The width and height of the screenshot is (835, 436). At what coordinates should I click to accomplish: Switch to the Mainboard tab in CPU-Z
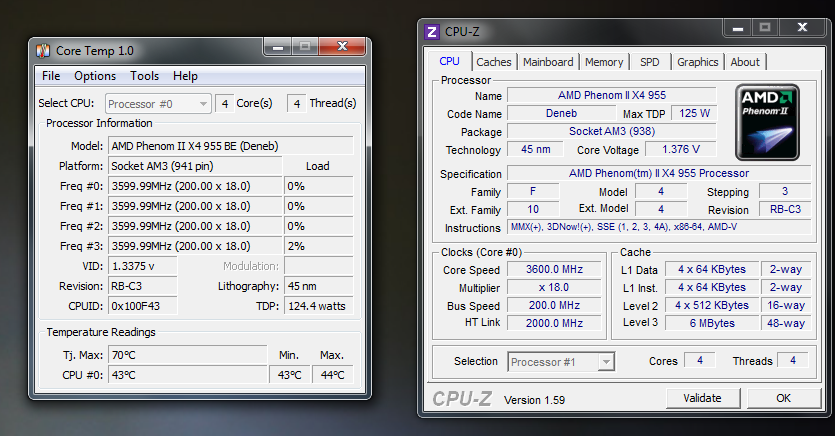click(548, 62)
